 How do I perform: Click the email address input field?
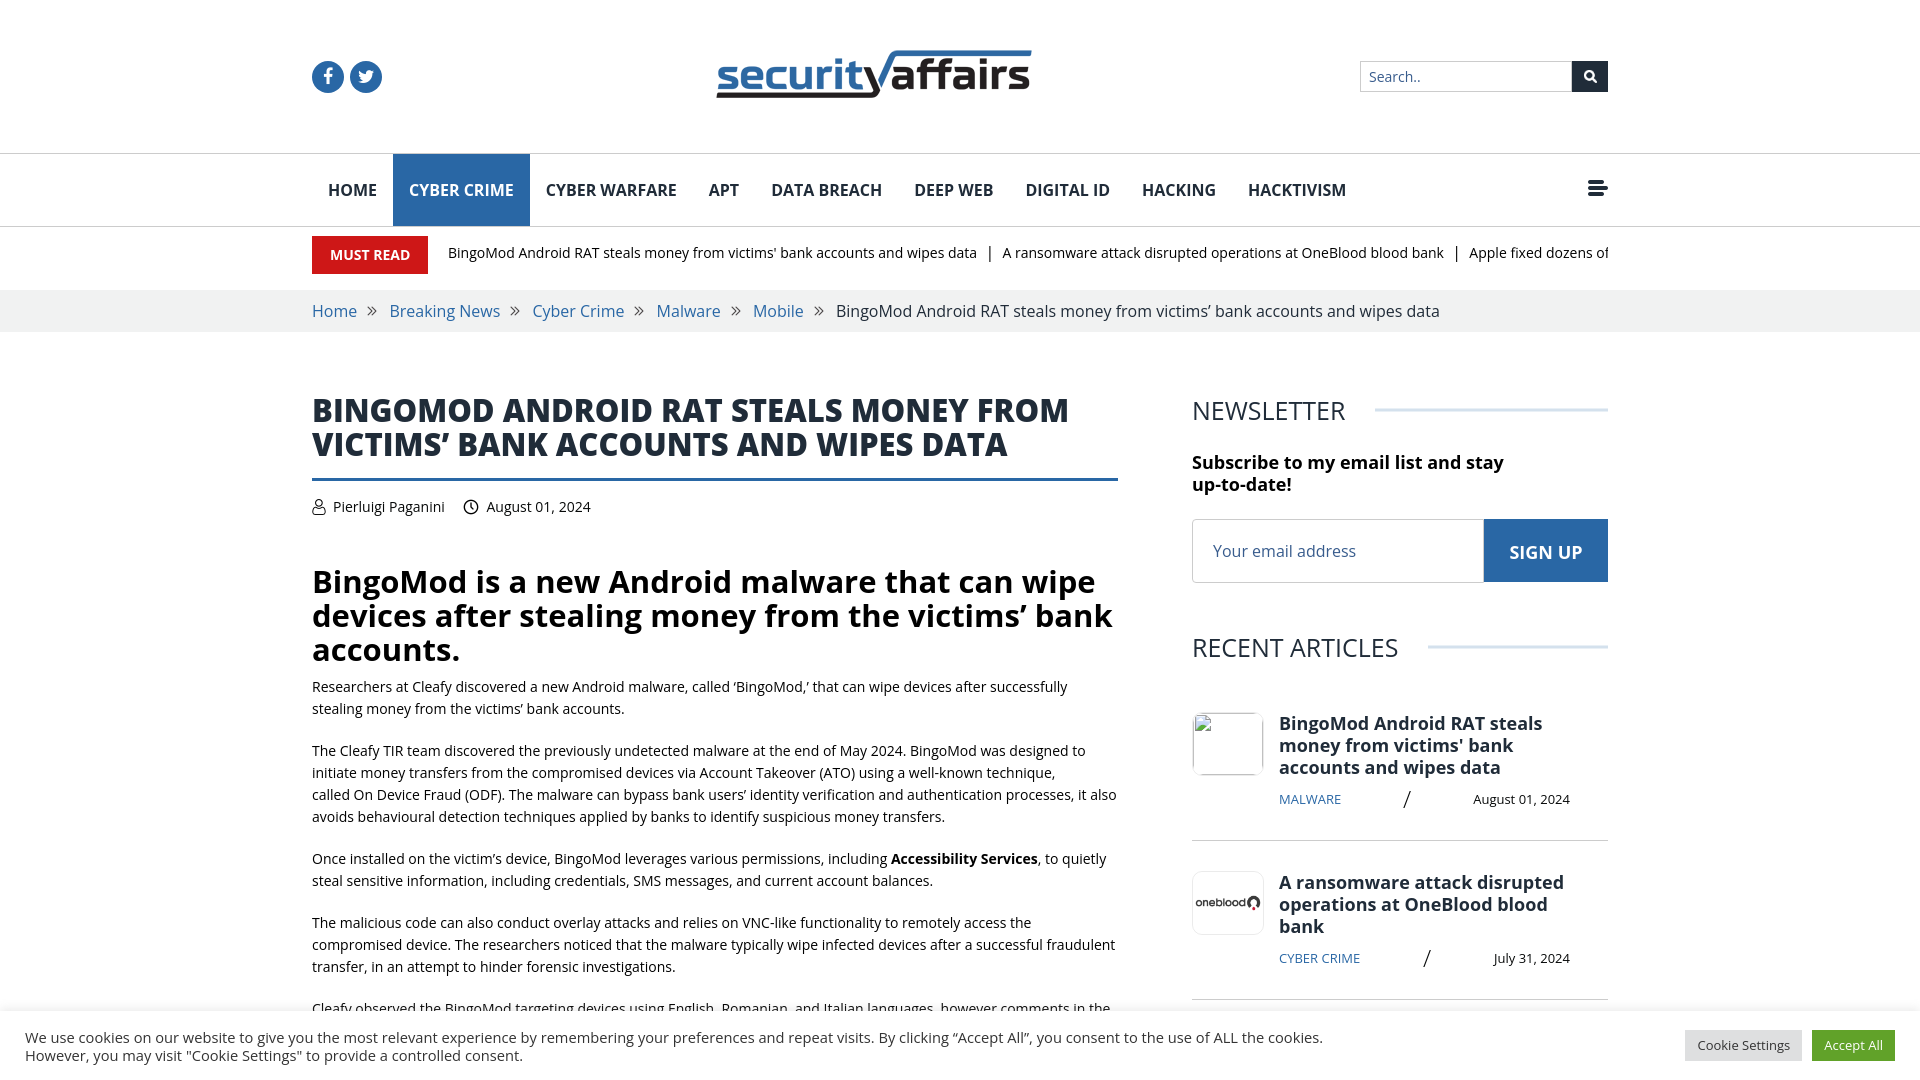1337,550
